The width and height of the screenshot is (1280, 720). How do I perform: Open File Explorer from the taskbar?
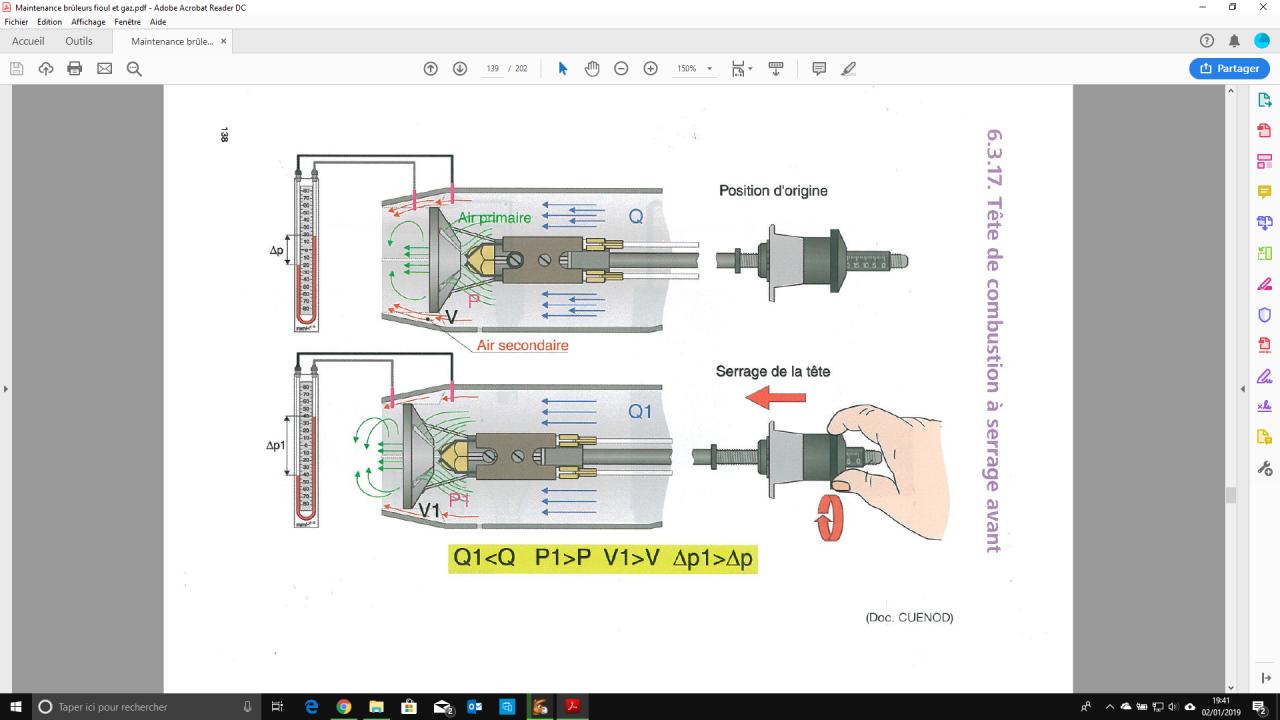(376, 707)
